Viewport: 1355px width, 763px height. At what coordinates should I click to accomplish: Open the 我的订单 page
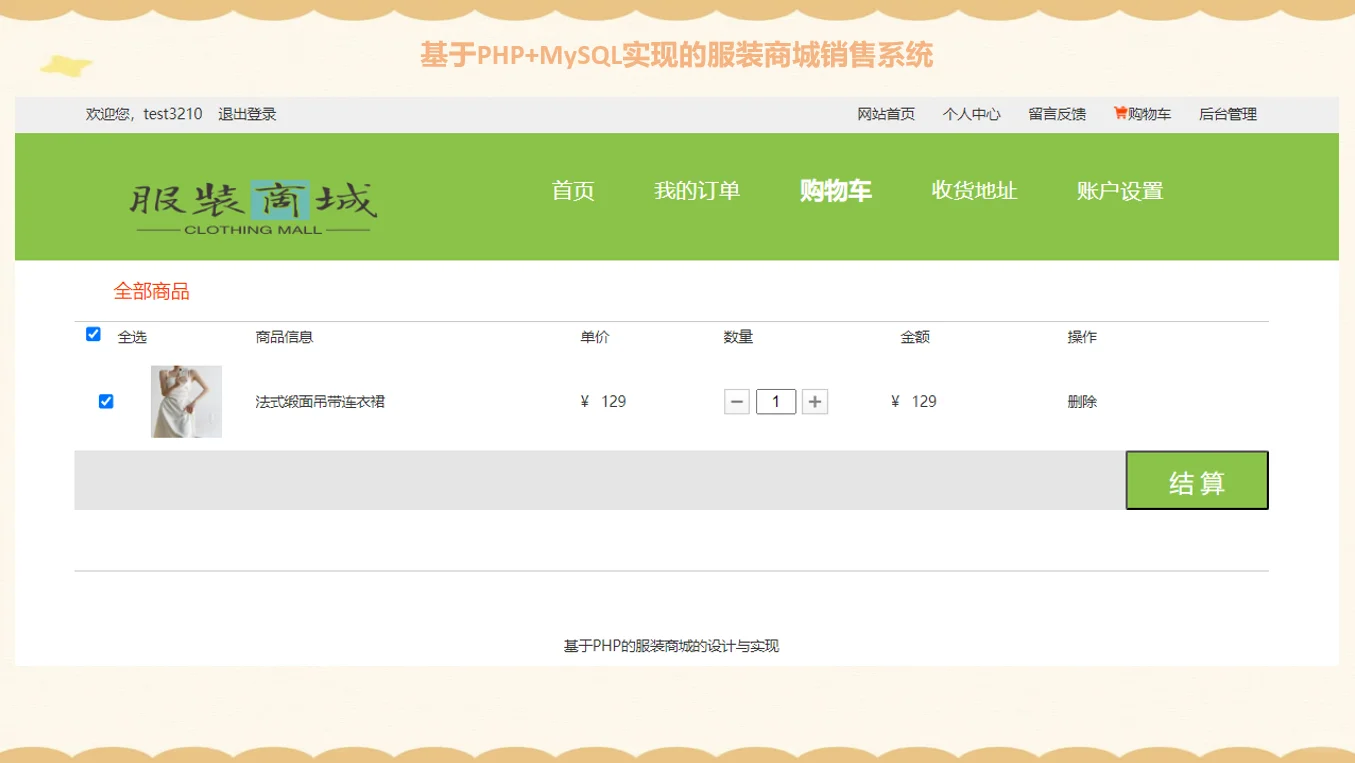(x=696, y=190)
